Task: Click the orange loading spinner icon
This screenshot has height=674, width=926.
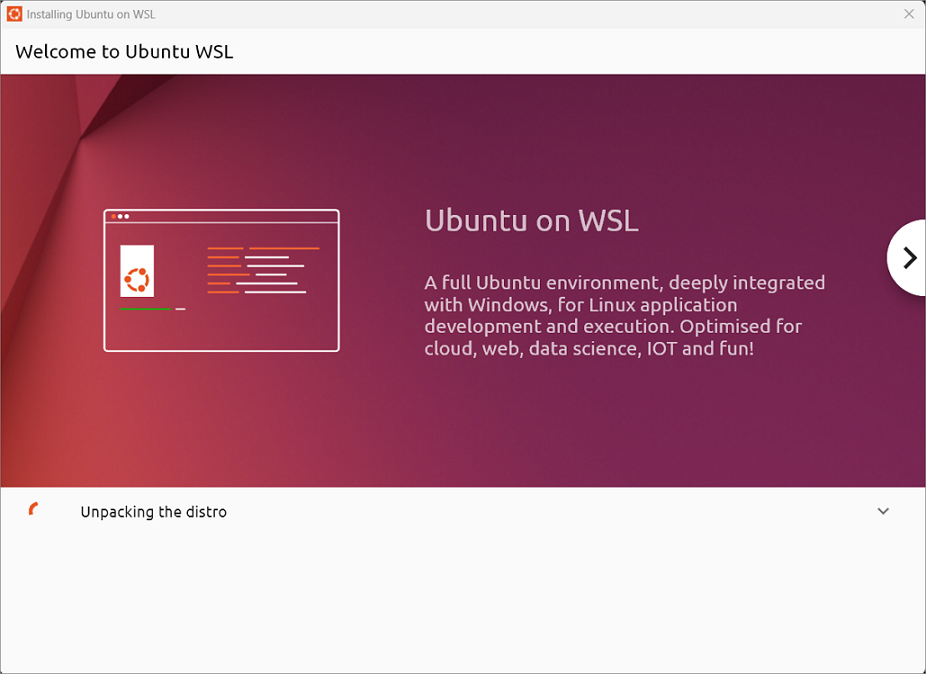Action: tap(34, 509)
